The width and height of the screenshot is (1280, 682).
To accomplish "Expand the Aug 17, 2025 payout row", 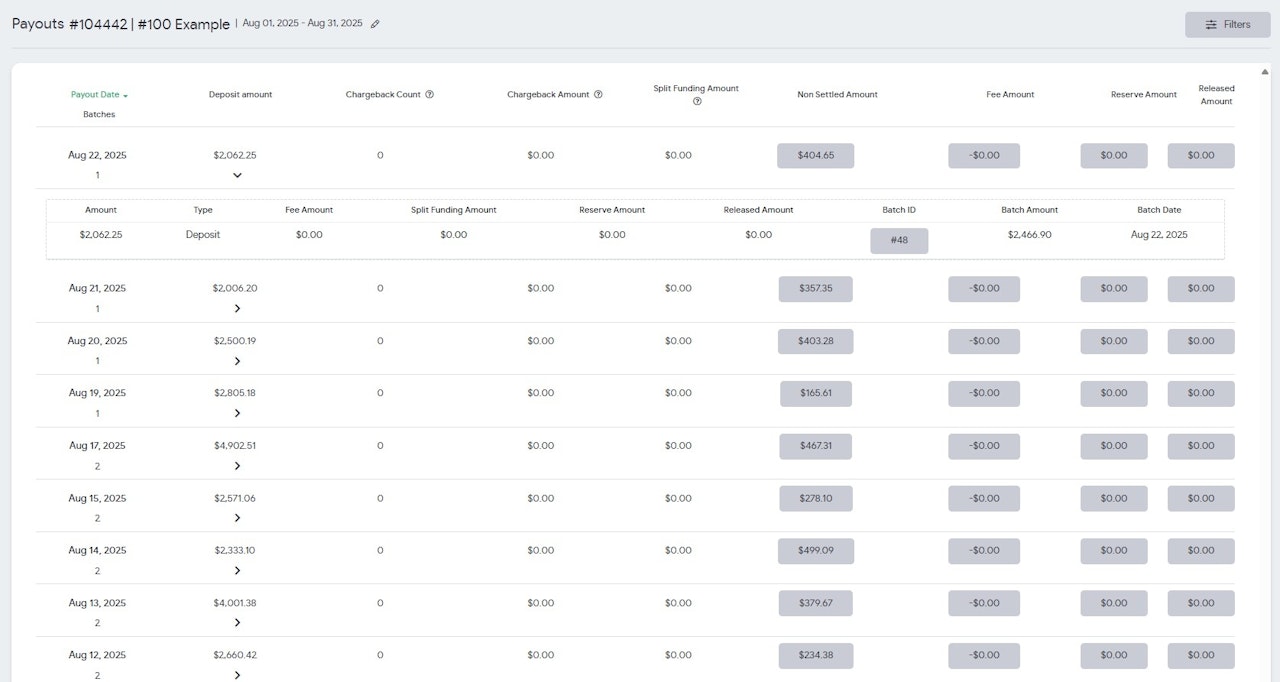I will tap(237, 466).
